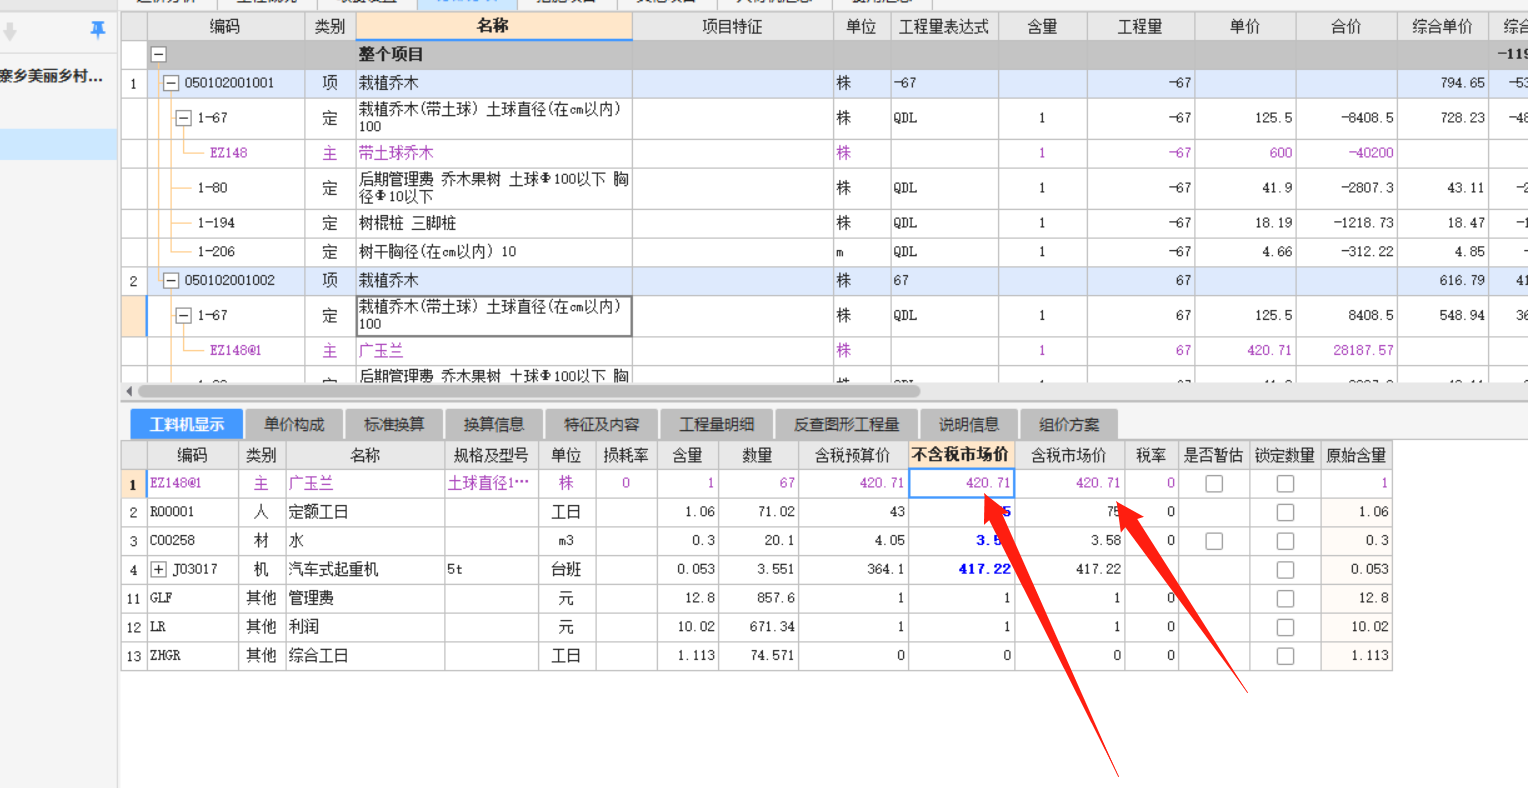Click the 417.22 blue price cell for 汽车式起重机
The width and height of the screenshot is (1528, 788).
pyautogui.click(x=961, y=569)
